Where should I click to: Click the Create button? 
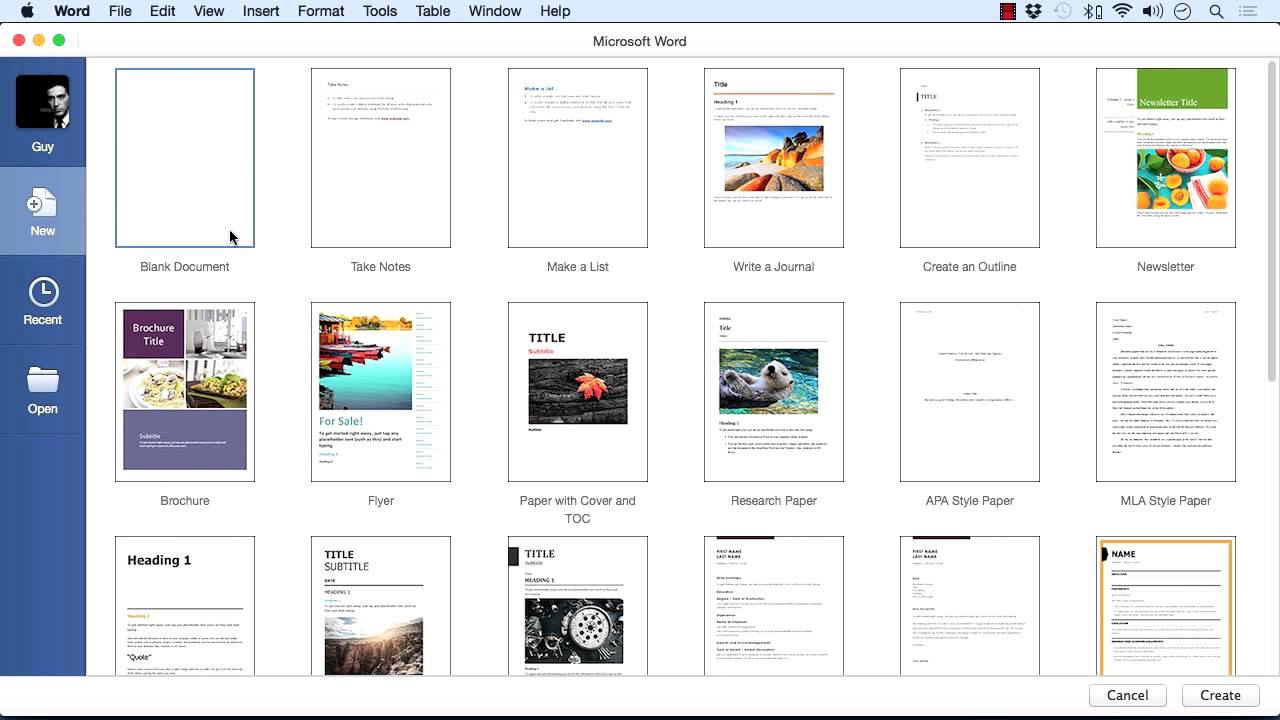1220,695
